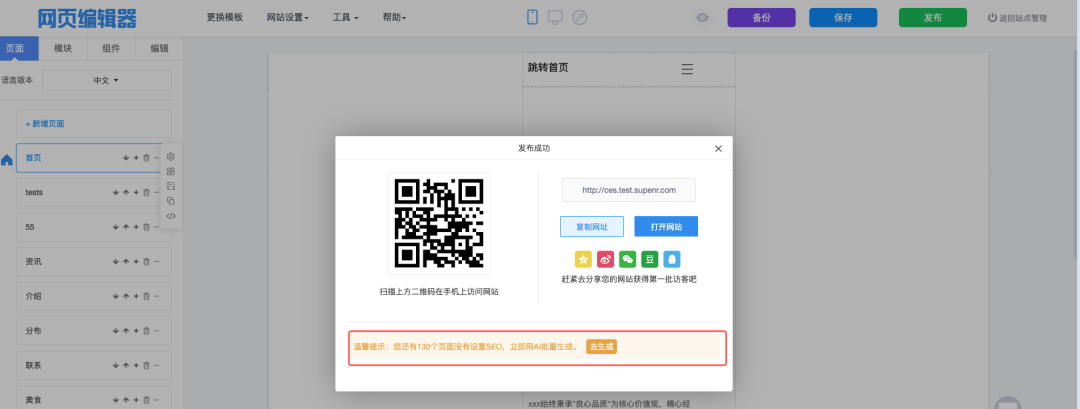Click the blue 保存 button
Image resolution: width=1080 pixels, height=409 pixels.
(843, 18)
